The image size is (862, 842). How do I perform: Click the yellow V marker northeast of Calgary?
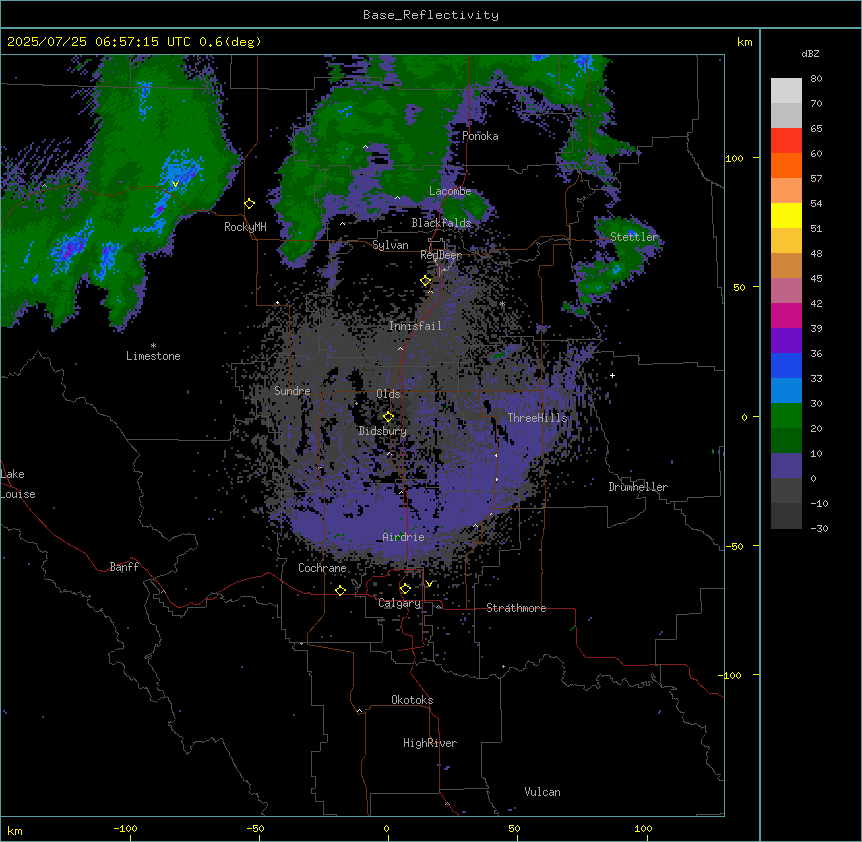coord(429,584)
